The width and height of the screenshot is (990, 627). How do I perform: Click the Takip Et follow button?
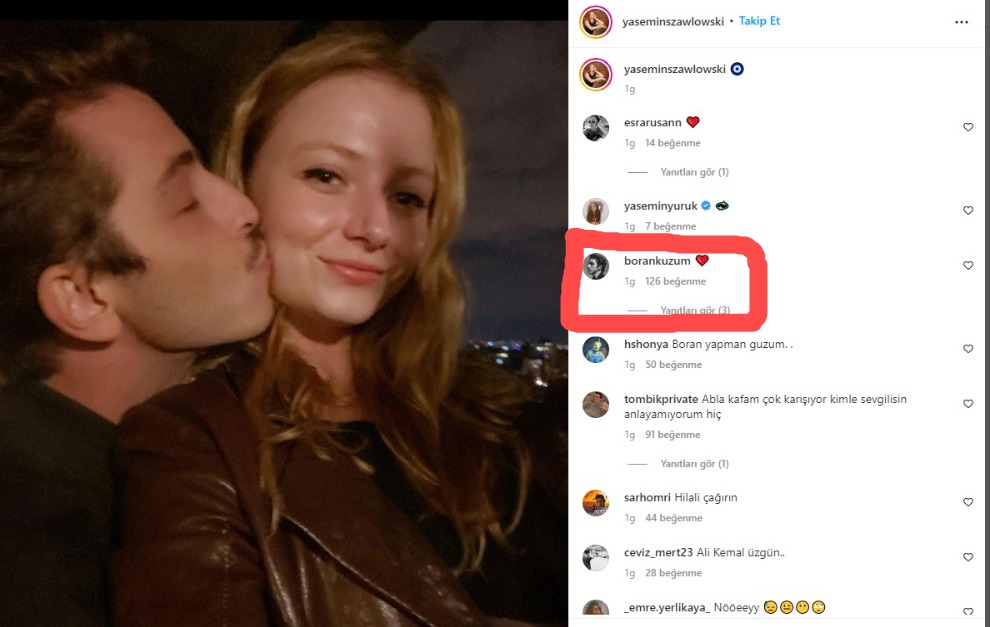pyautogui.click(x=759, y=21)
